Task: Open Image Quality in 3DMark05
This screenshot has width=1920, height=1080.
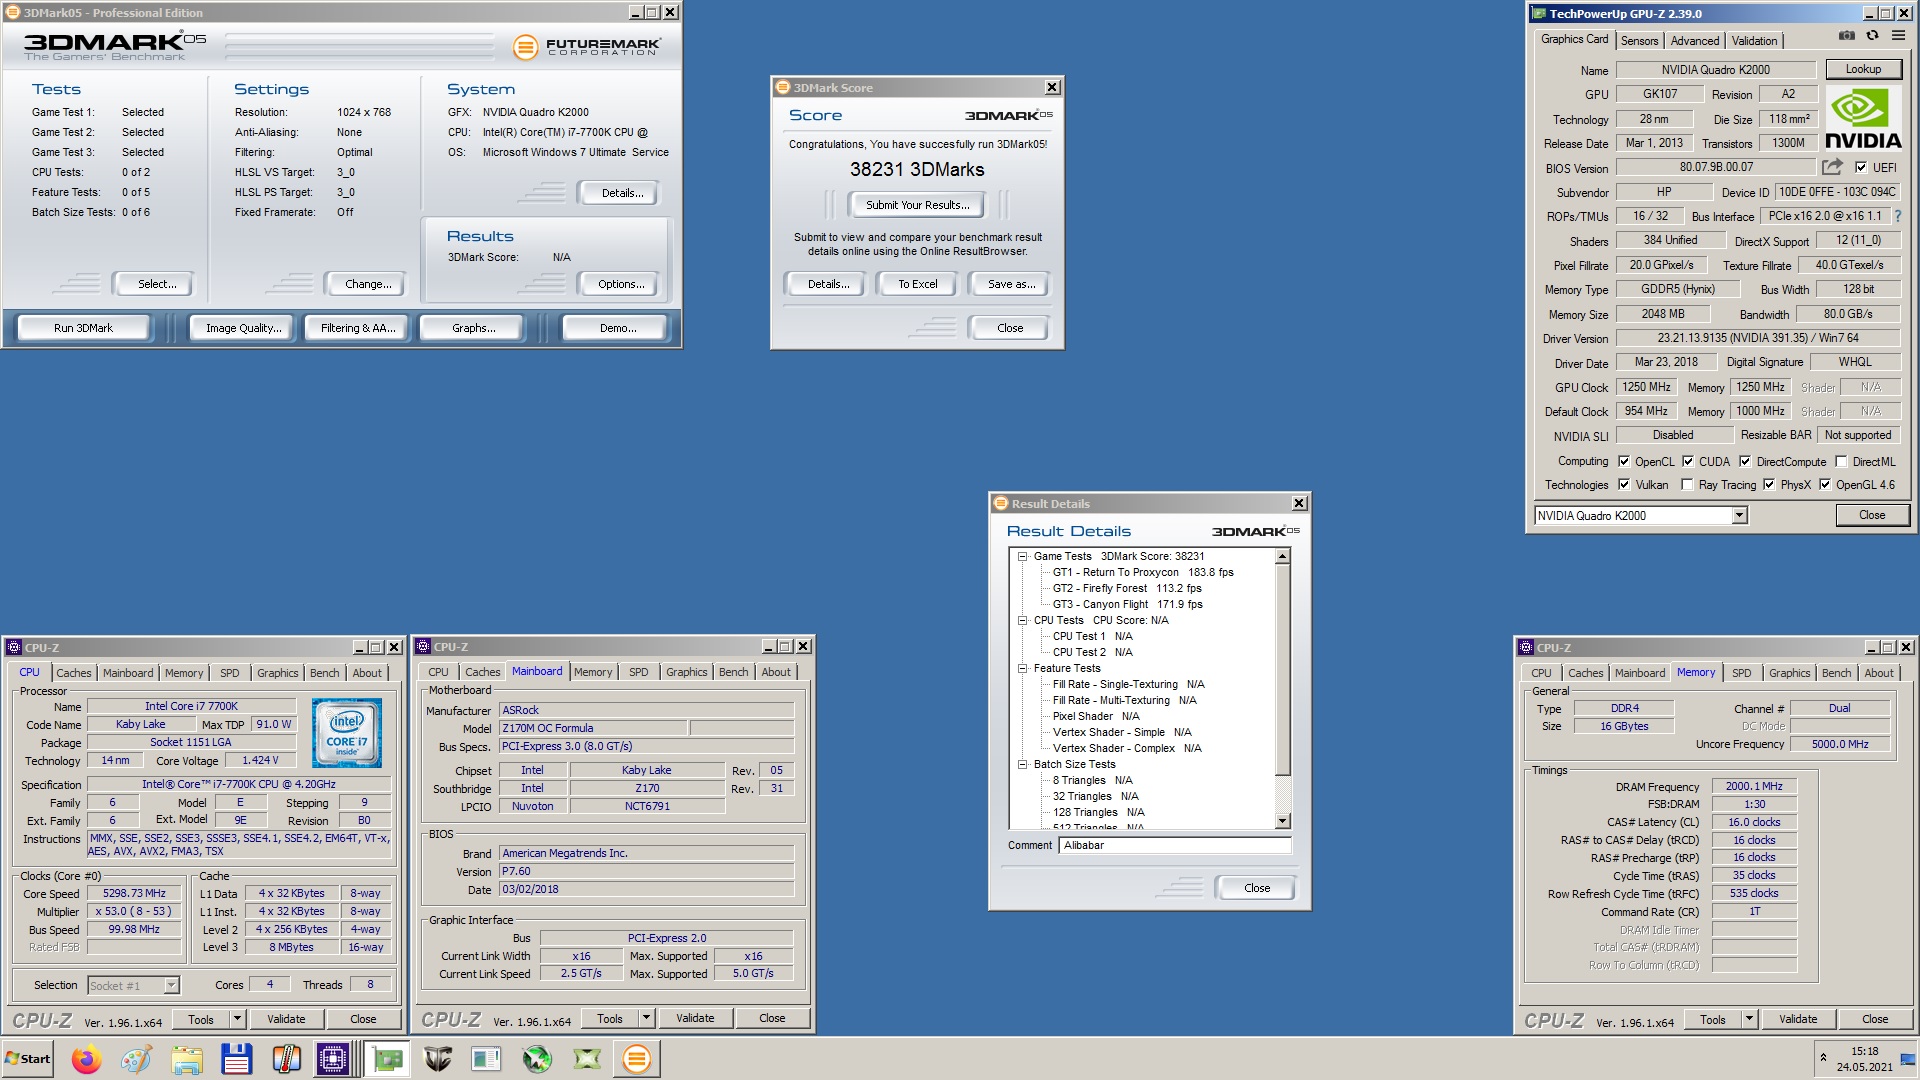Action: [x=244, y=328]
